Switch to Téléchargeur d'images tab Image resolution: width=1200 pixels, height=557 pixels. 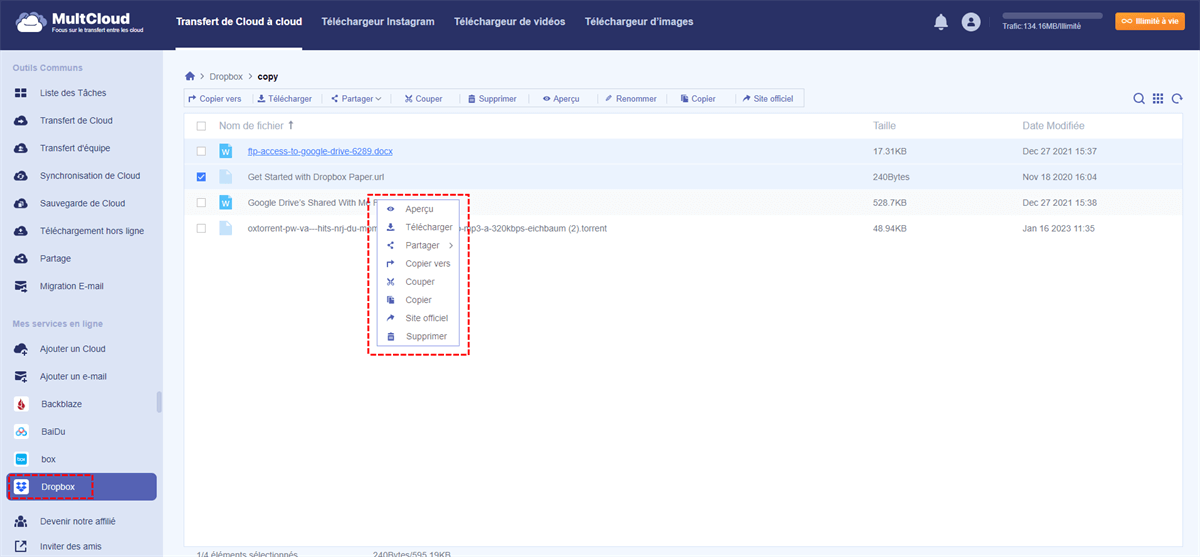[x=639, y=22]
